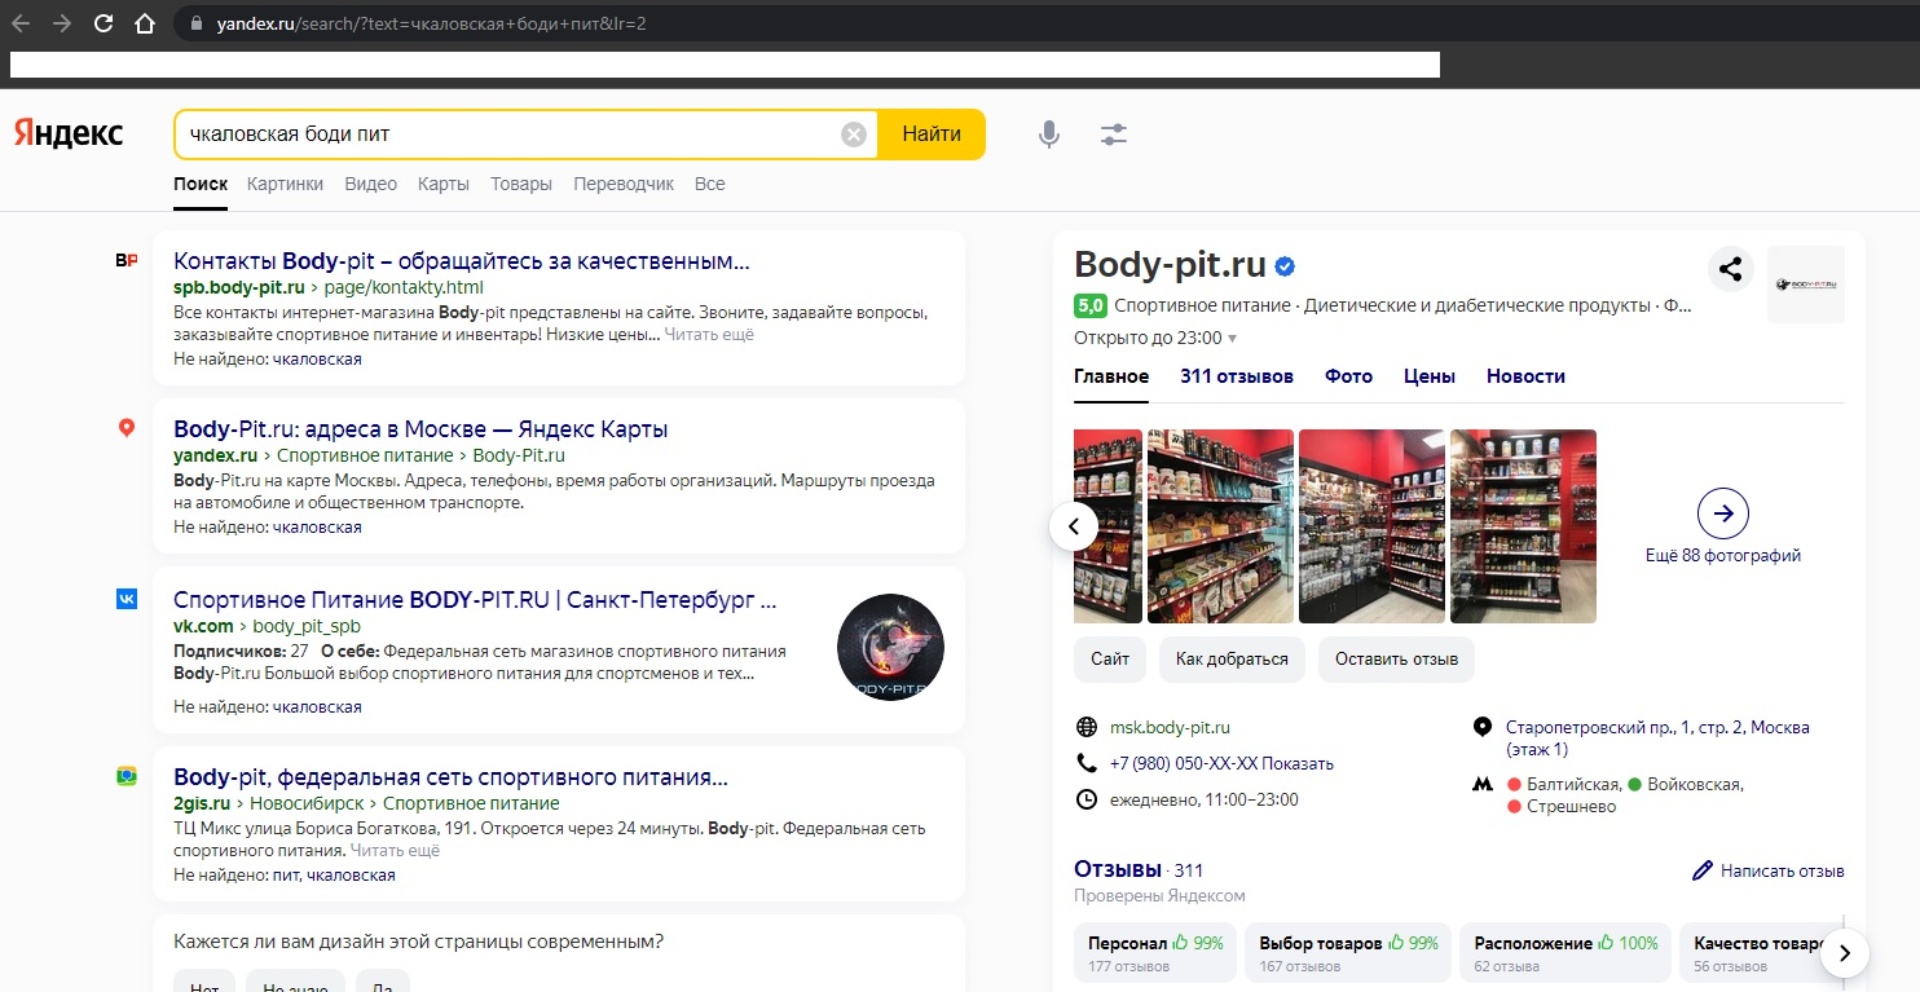Switch to the Видео tab
The image size is (1920, 992).
tap(370, 184)
